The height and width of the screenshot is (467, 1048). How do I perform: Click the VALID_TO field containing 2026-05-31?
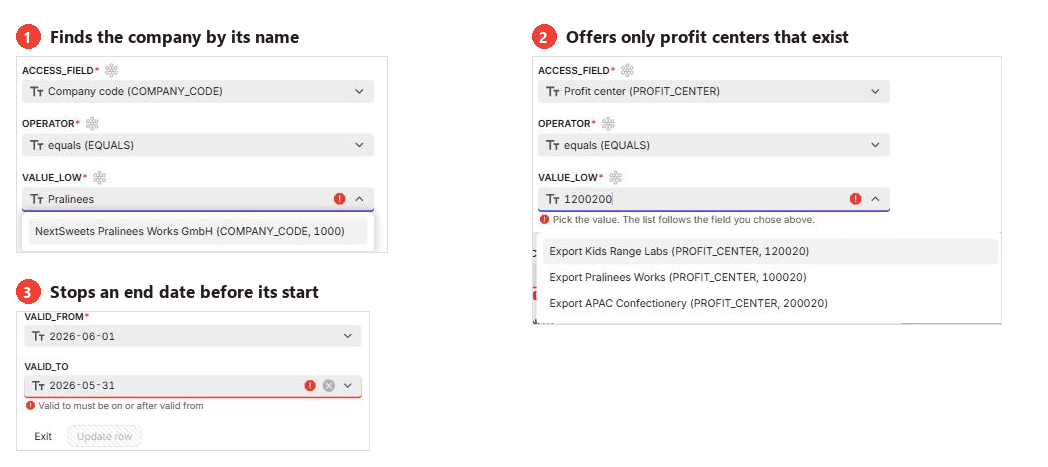(192, 386)
